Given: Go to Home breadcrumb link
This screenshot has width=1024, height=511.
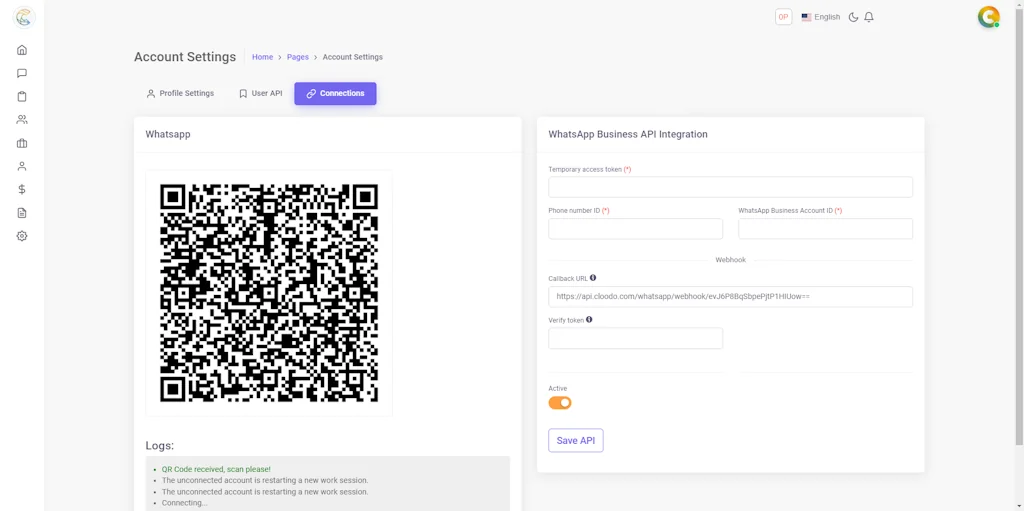Looking at the screenshot, I should [x=262, y=57].
